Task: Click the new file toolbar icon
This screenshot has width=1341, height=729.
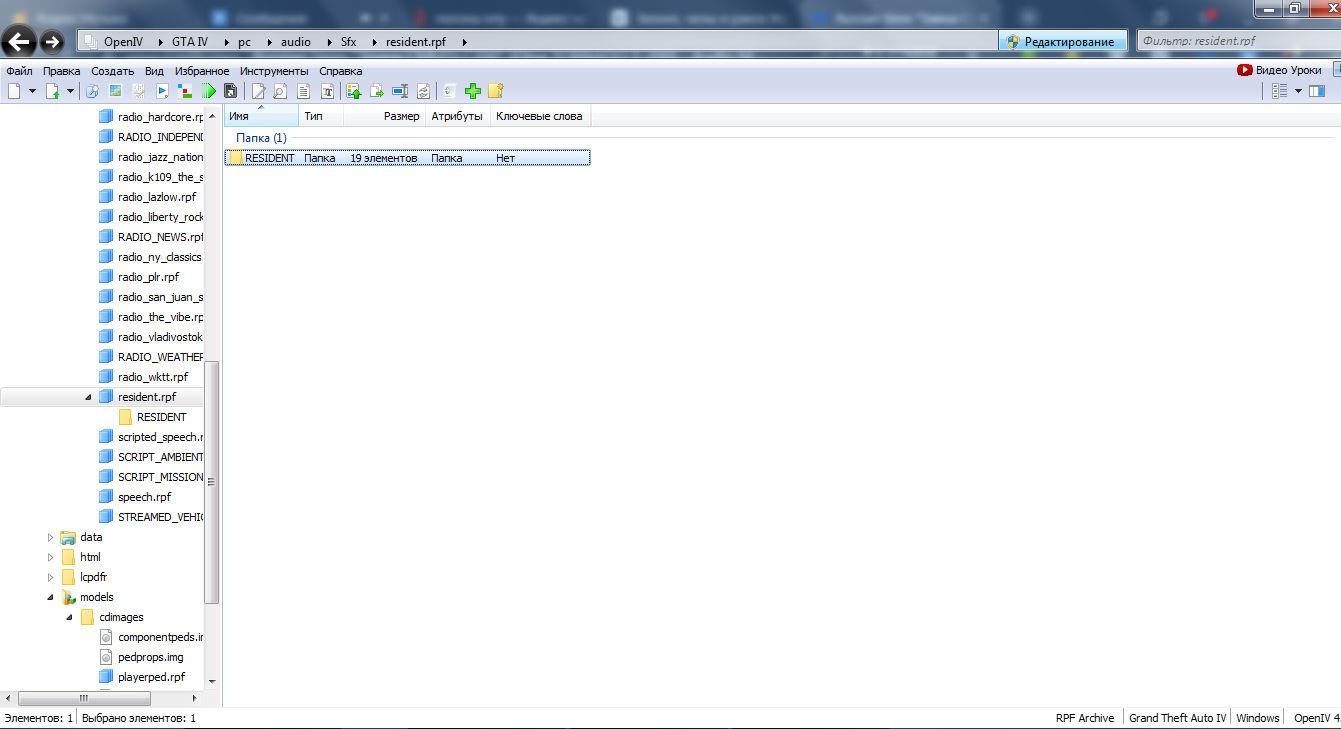Action: 14,91
